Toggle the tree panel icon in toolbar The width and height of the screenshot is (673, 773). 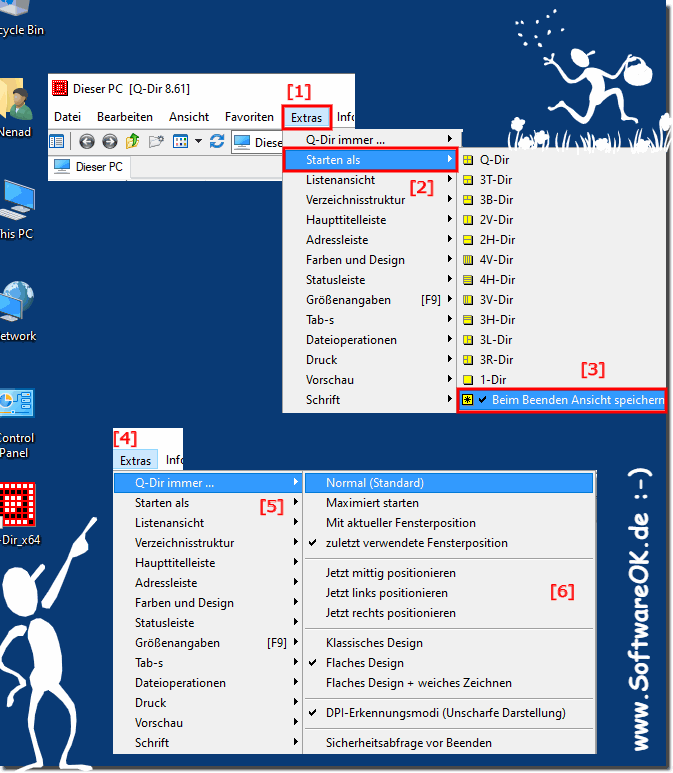pyautogui.click(x=57, y=142)
